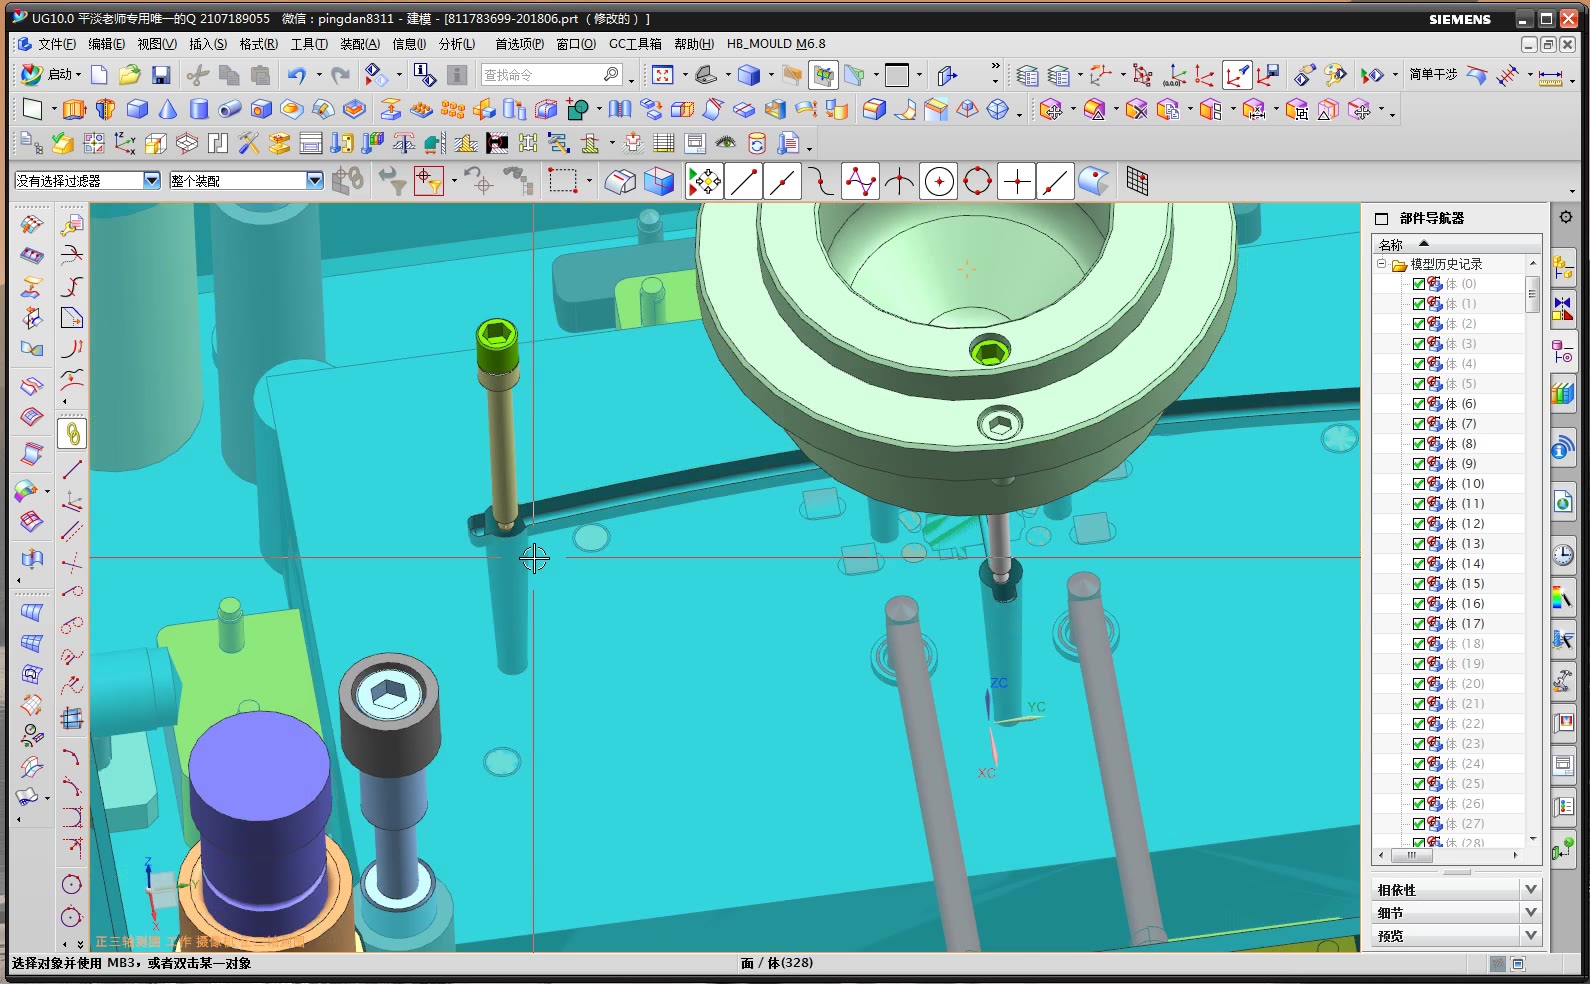Click the Measure Distance ruler icon
This screenshot has width=1590, height=984.
(x=1550, y=76)
